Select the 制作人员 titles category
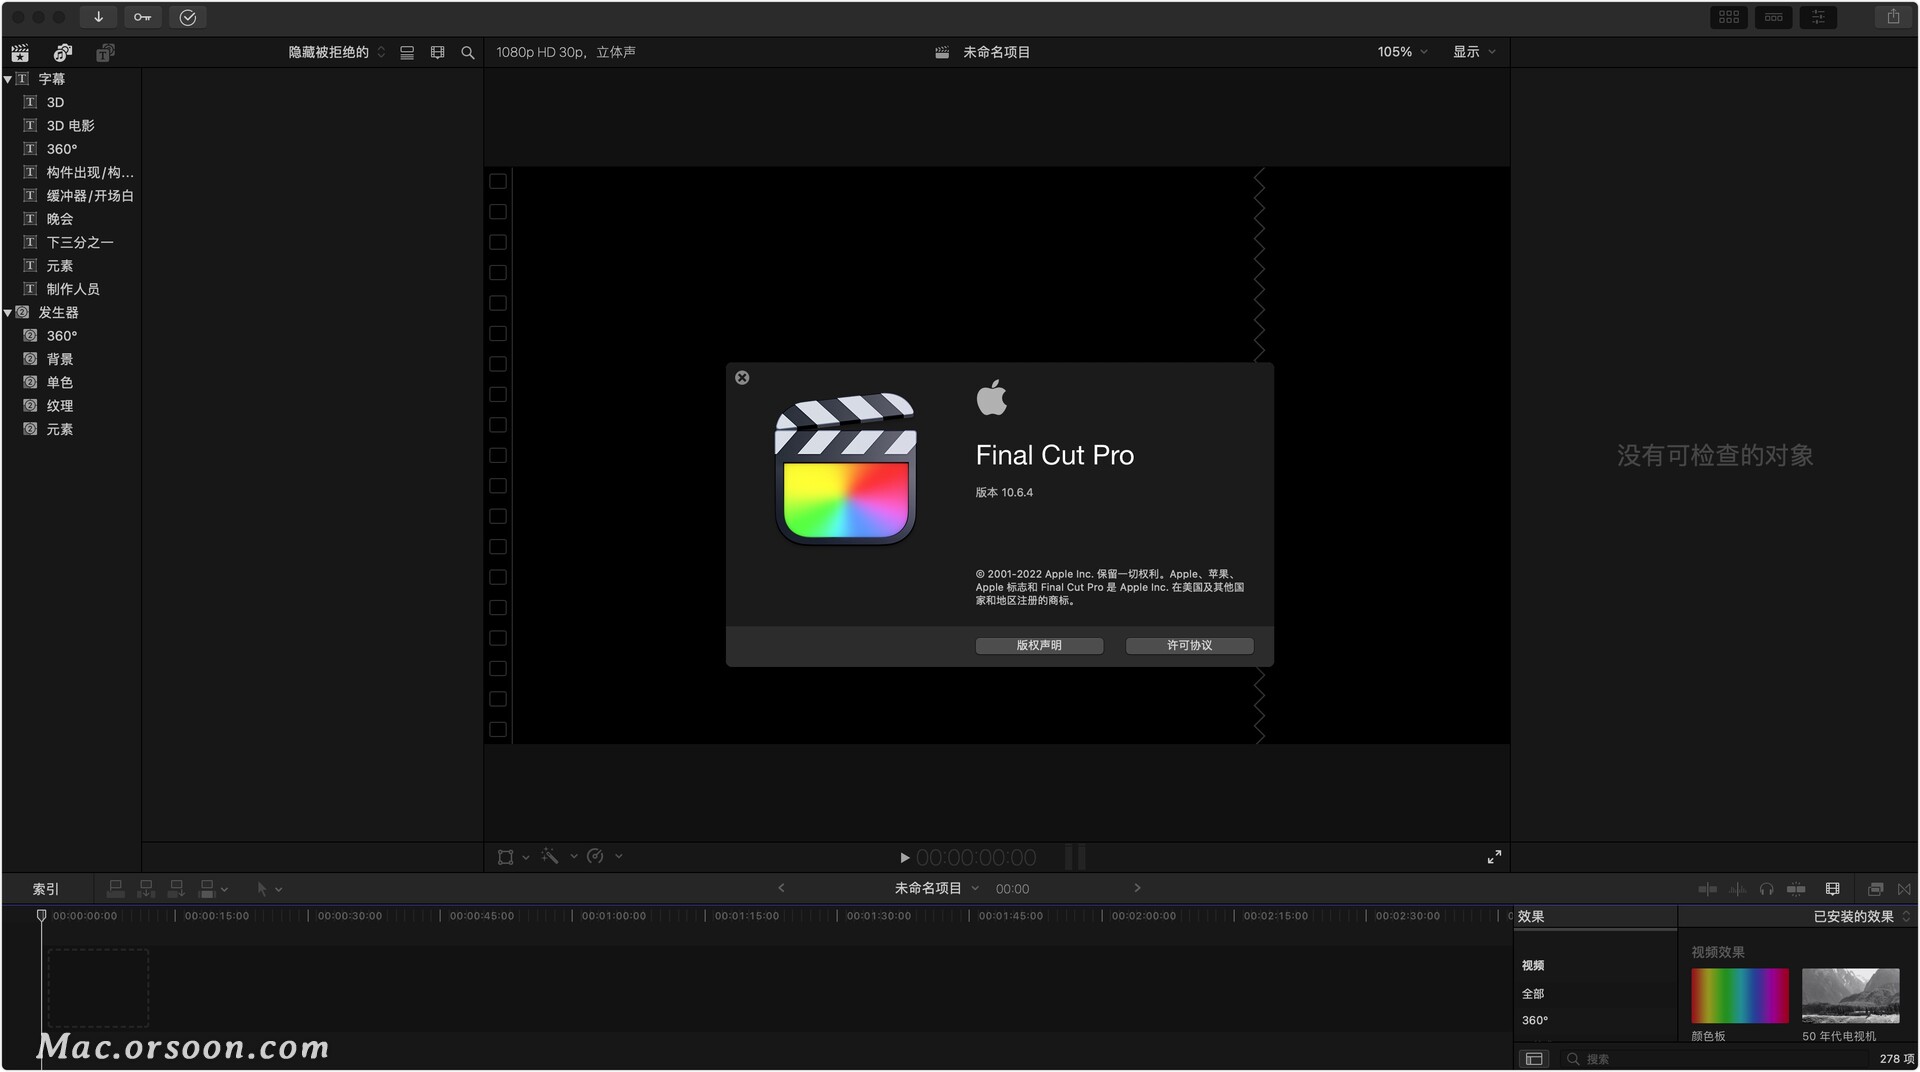This screenshot has width=1920, height=1072. click(73, 289)
